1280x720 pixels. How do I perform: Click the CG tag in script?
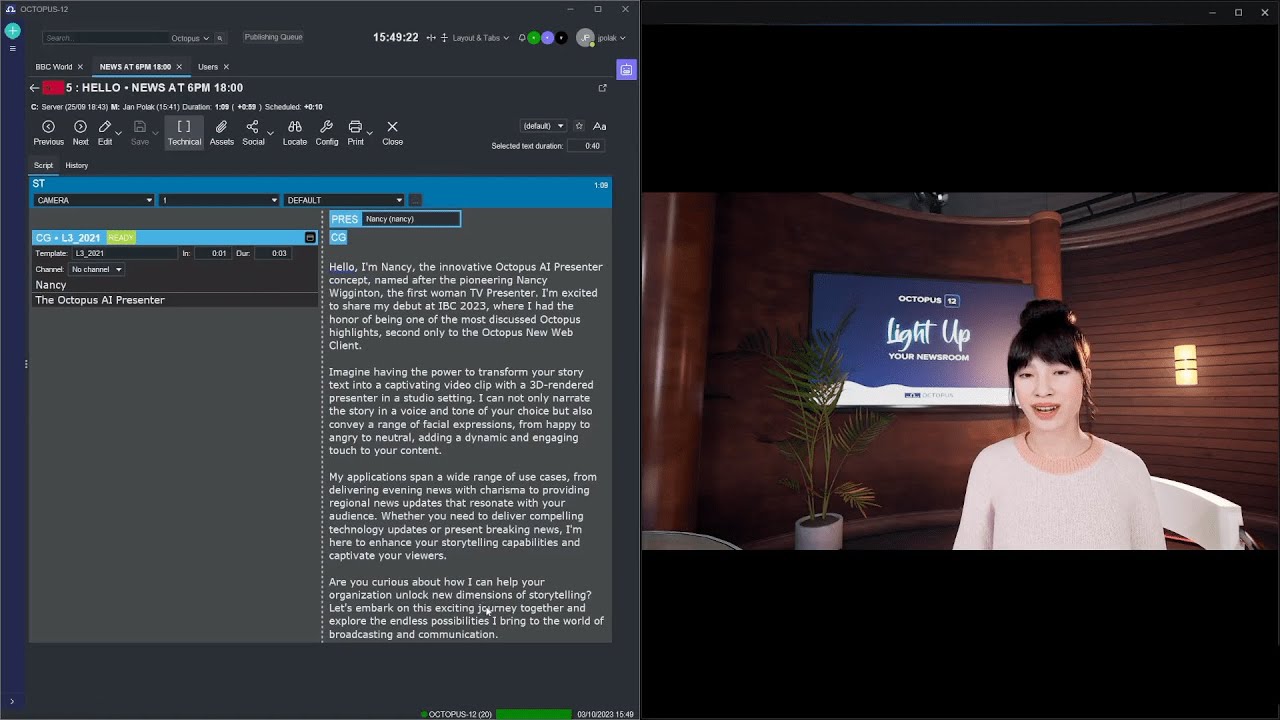pos(338,238)
